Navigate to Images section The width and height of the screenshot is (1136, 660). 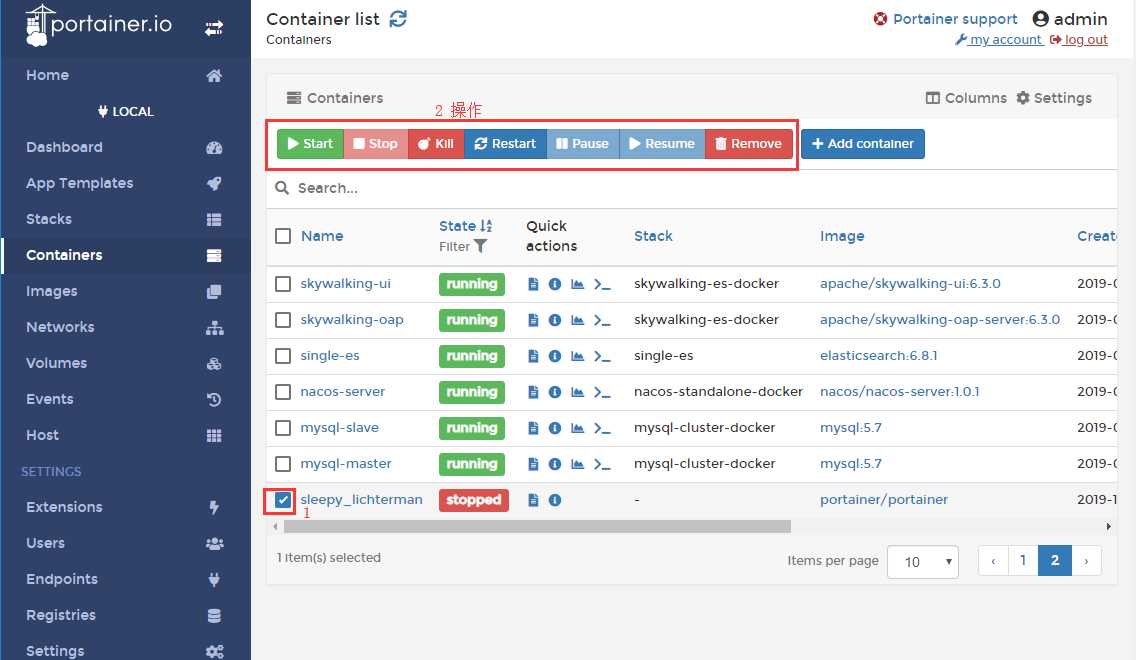tap(125, 291)
